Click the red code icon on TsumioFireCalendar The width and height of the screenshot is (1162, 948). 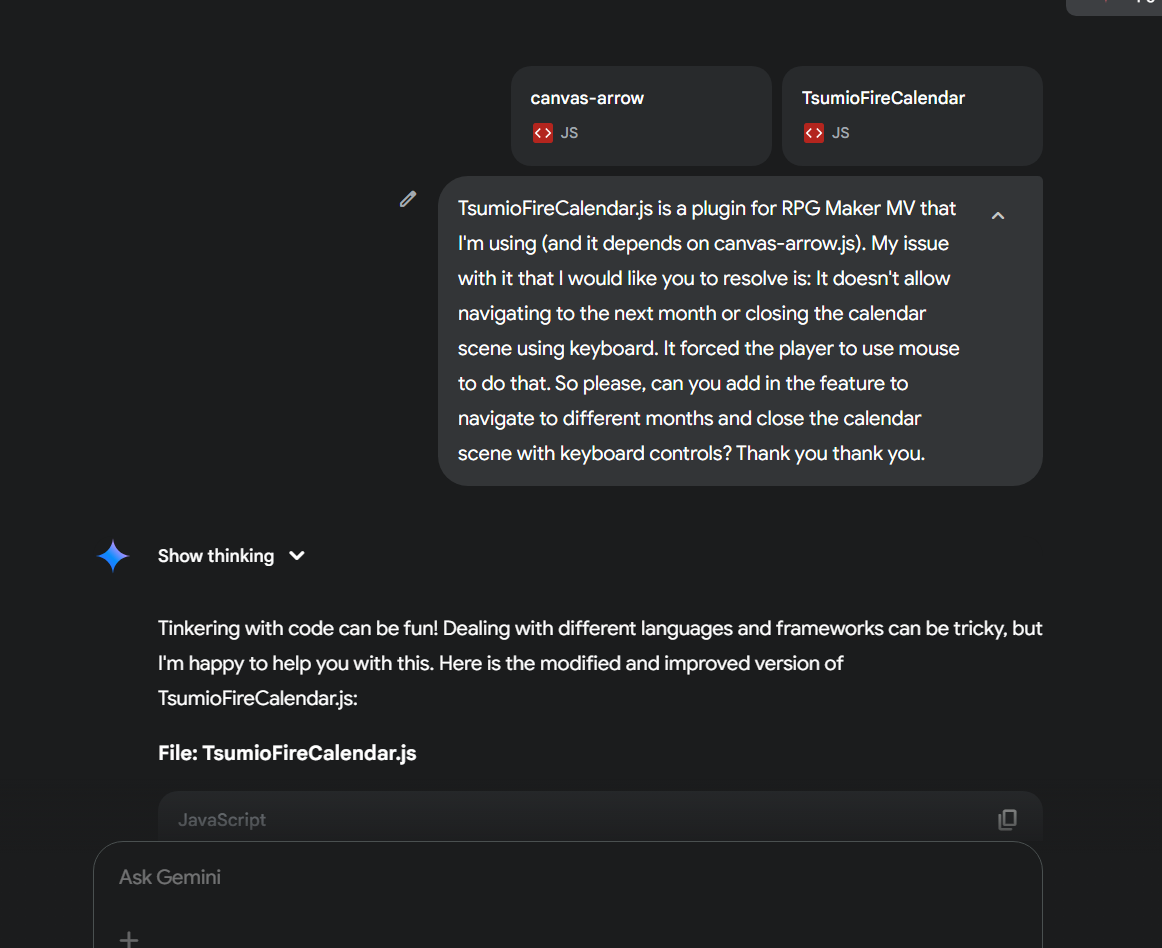pyautogui.click(x=814, y=133)
